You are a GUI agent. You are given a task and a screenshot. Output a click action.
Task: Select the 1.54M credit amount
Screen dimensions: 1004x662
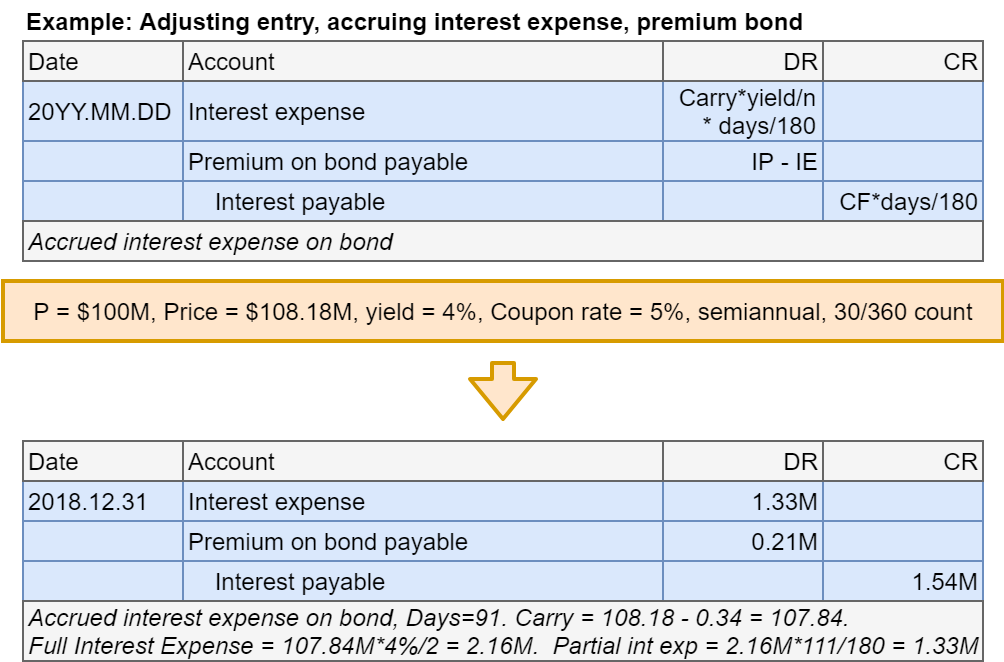tap(944, 582)
